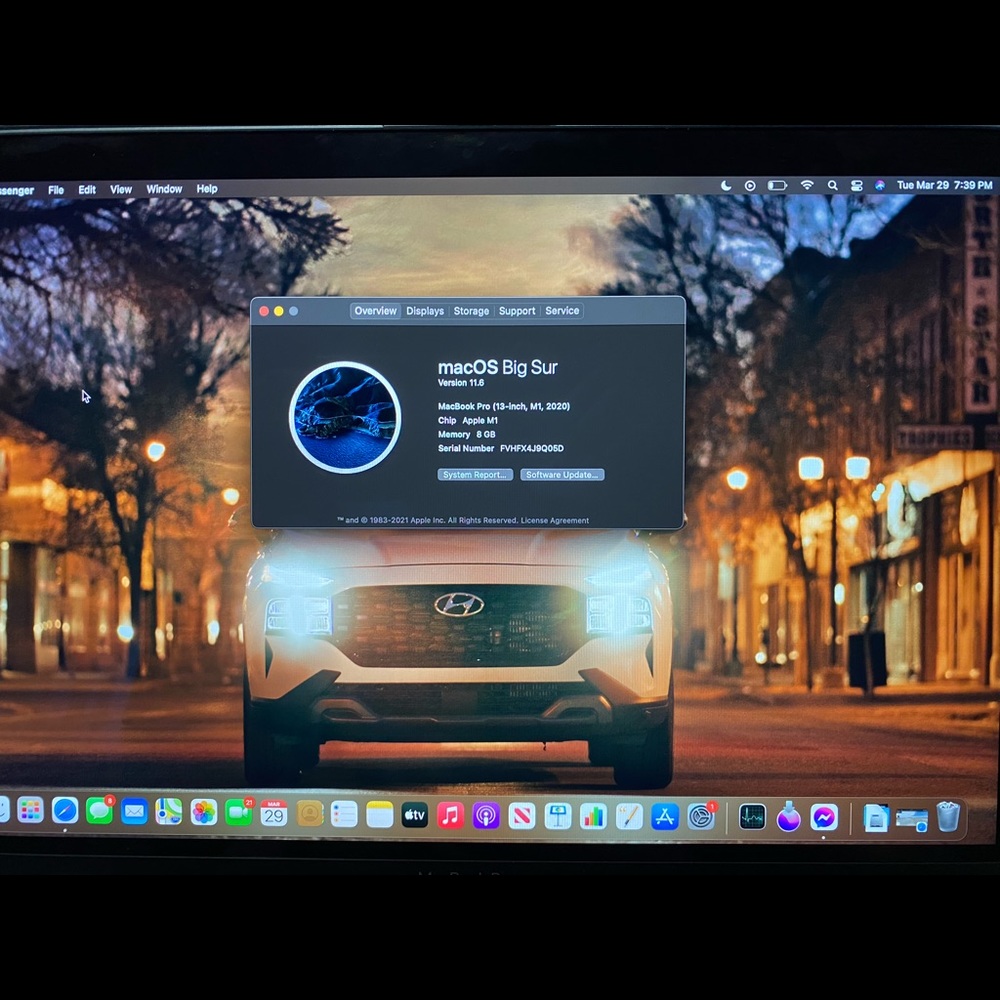The image size is (1000, 1000).
Task: Close the About This Mac window
Action: [264, 311]
